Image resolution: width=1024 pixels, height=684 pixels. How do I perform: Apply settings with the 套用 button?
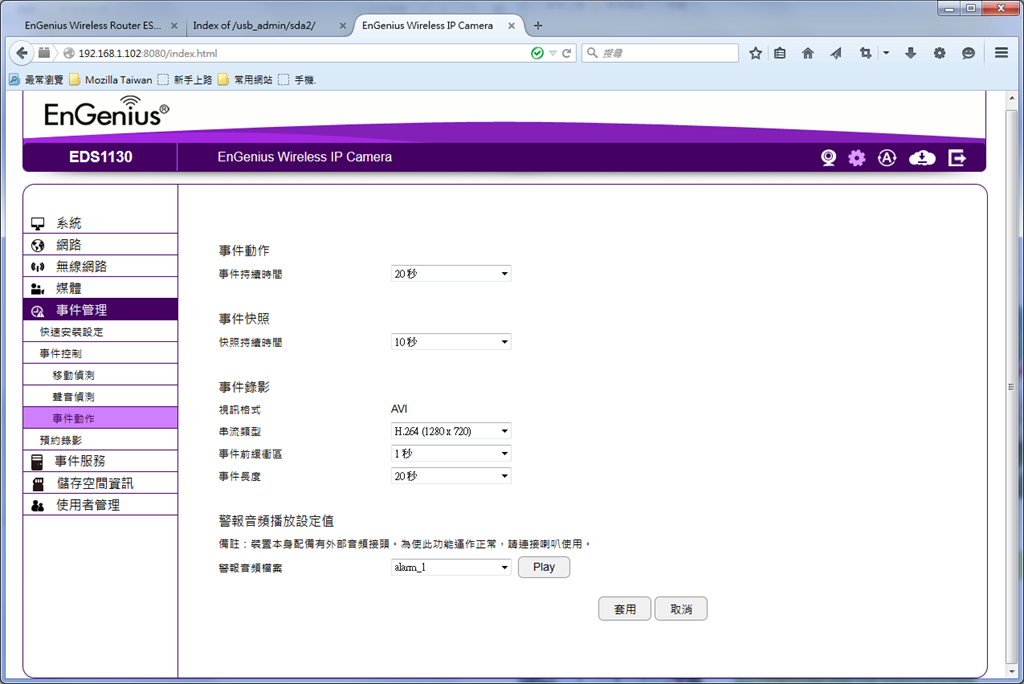point(624,609)
